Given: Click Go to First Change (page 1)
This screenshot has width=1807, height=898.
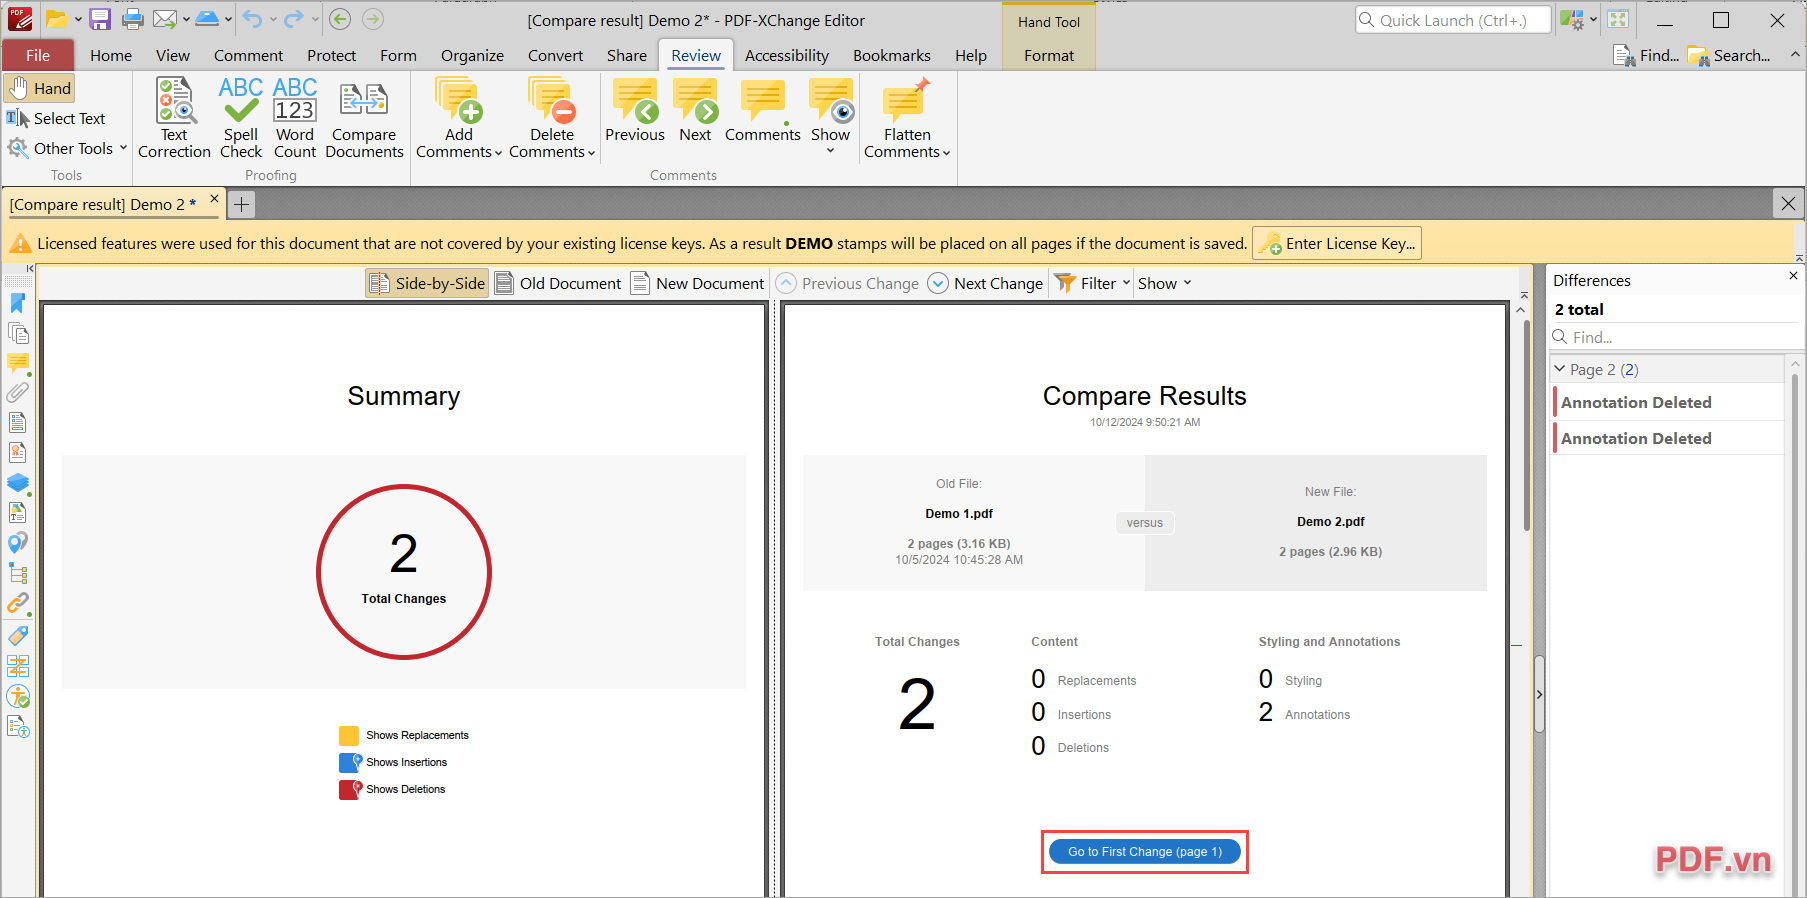Looking at the screenshot, I should coord(1145,852).
